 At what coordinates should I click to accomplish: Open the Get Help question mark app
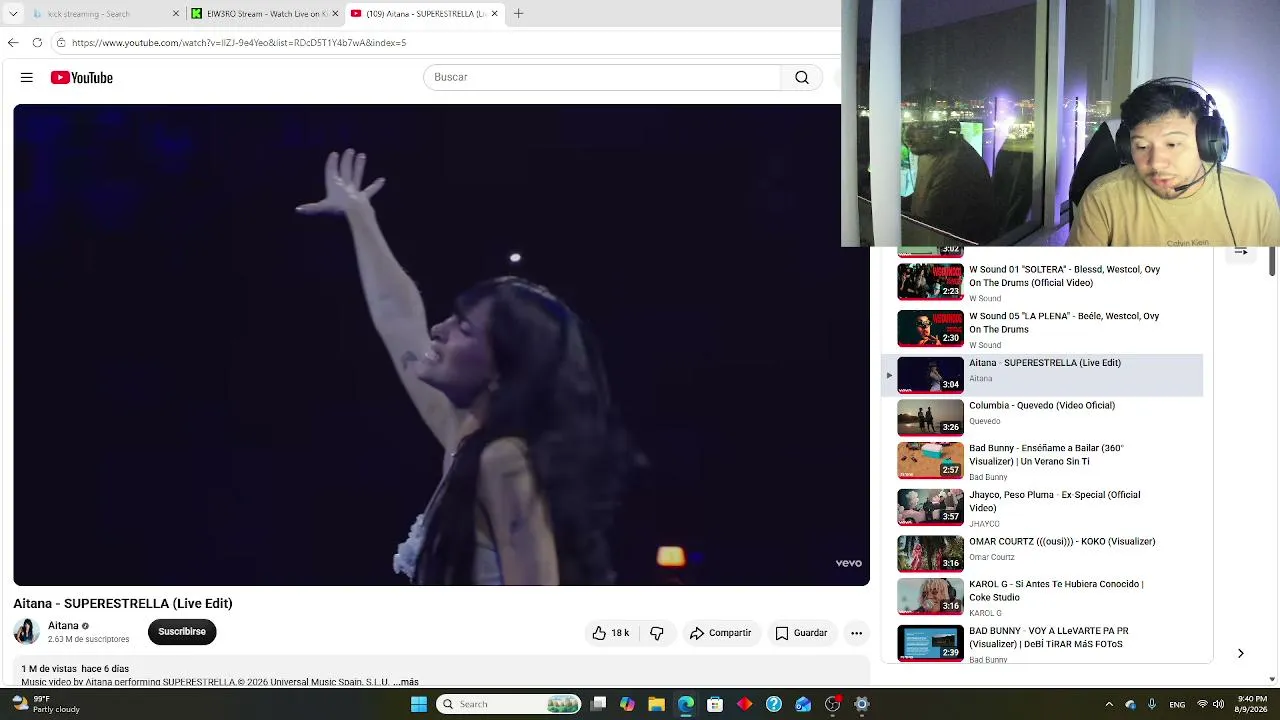coord(774,704)
